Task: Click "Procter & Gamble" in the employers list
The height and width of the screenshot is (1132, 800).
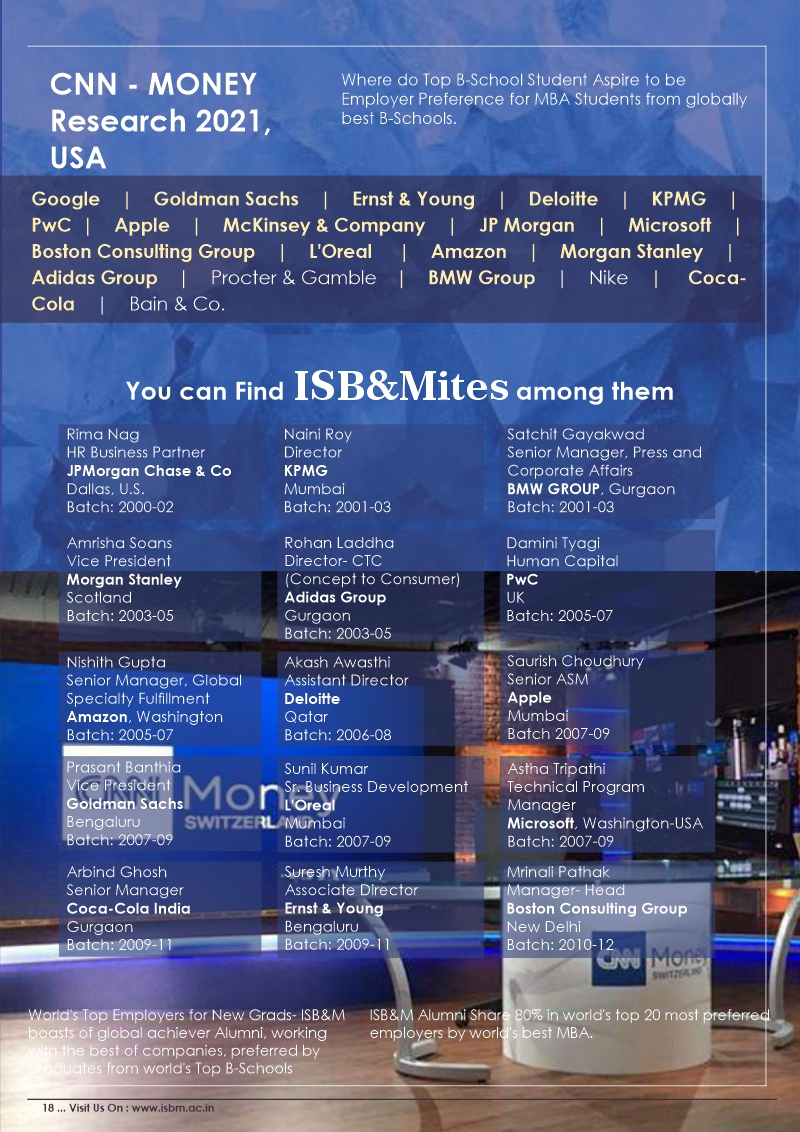Action: (x=293, y=278)
